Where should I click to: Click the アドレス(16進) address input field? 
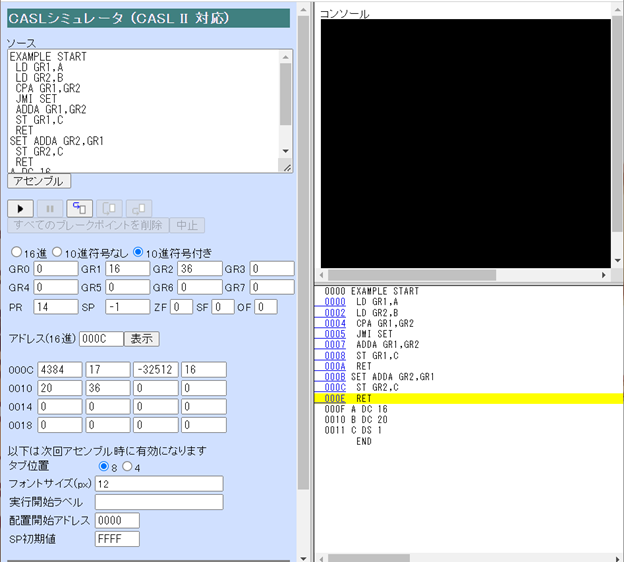click(99, 339)
